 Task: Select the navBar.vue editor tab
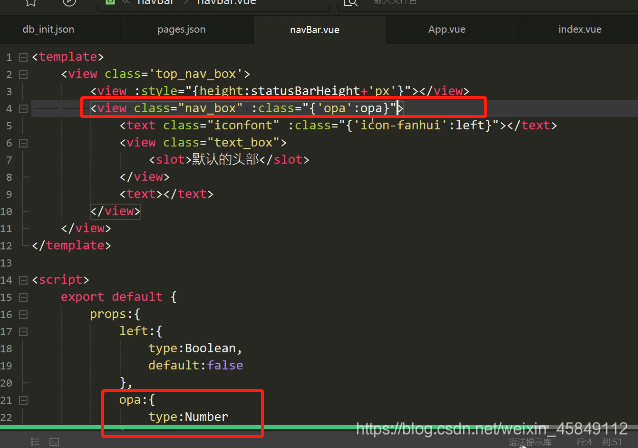tap(315, 30)
